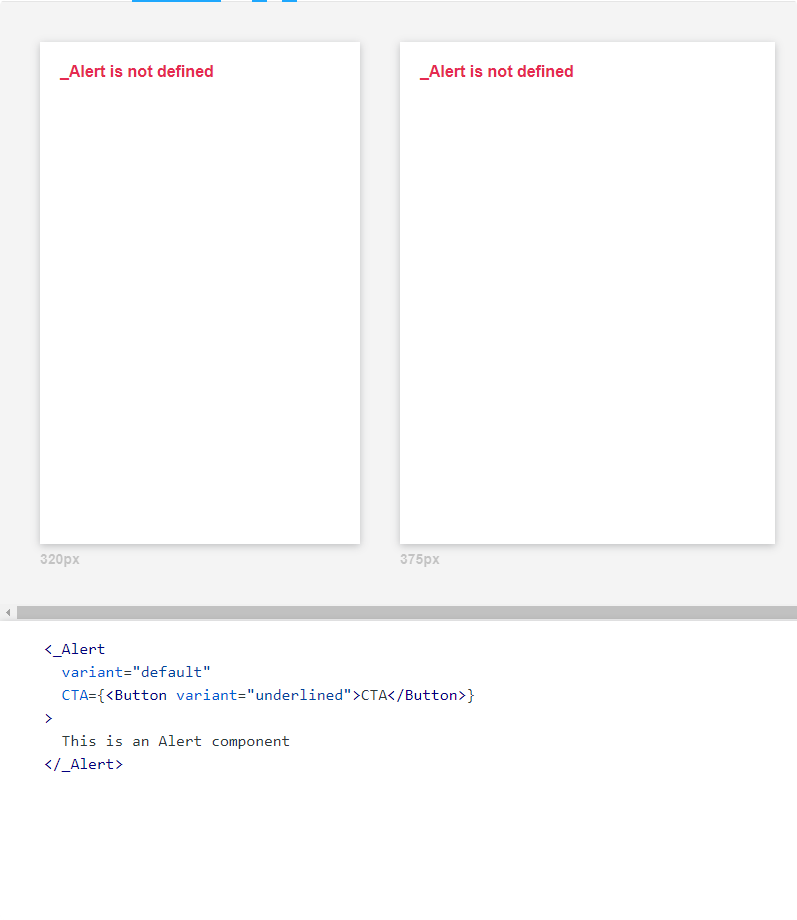
Task: Click the closing "</_Alert>" tag line
Action: tap(83, 765)
